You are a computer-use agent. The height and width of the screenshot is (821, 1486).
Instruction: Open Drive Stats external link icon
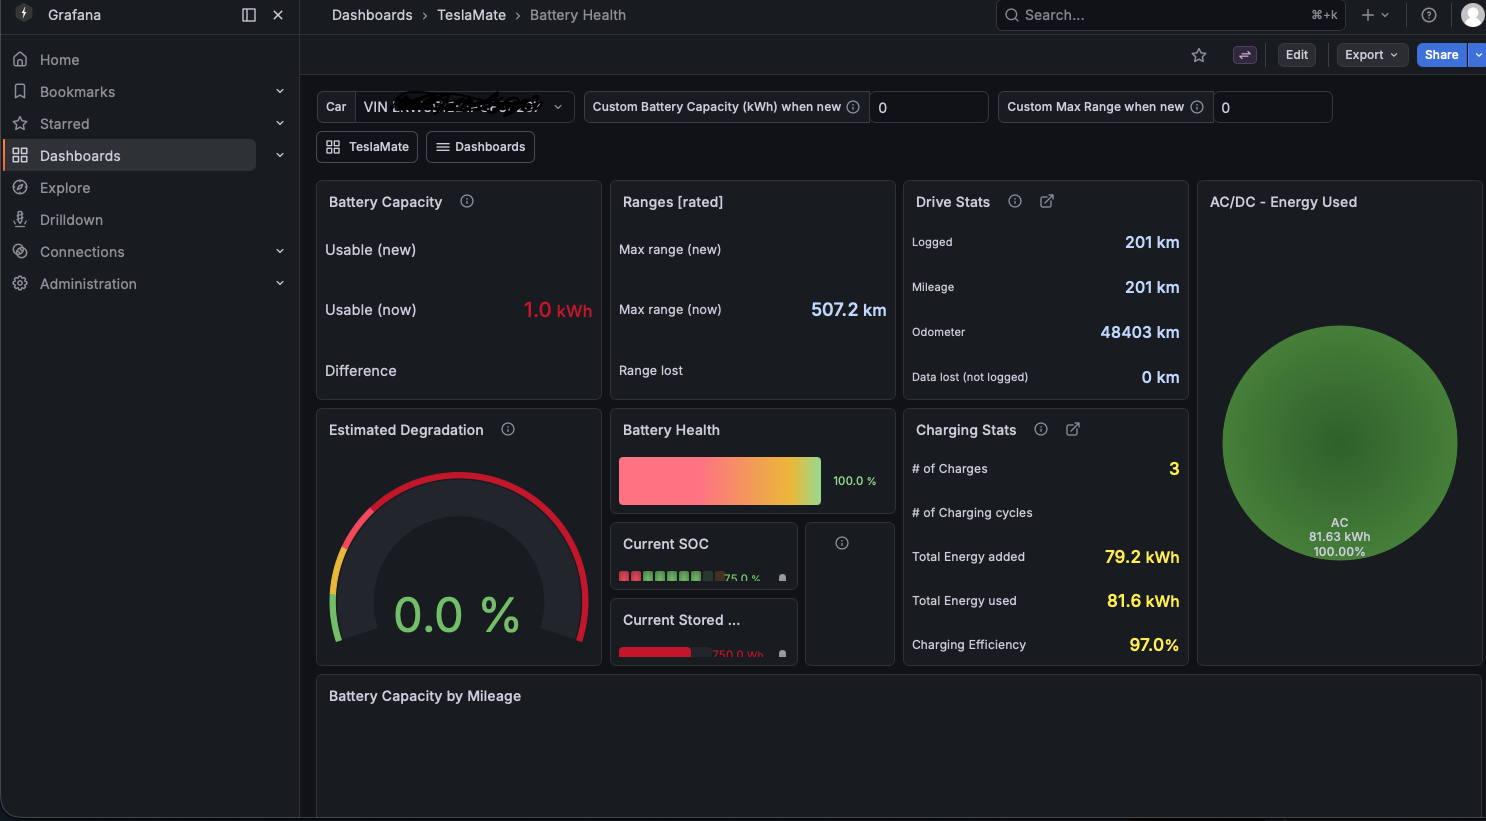pos(1047,201)
